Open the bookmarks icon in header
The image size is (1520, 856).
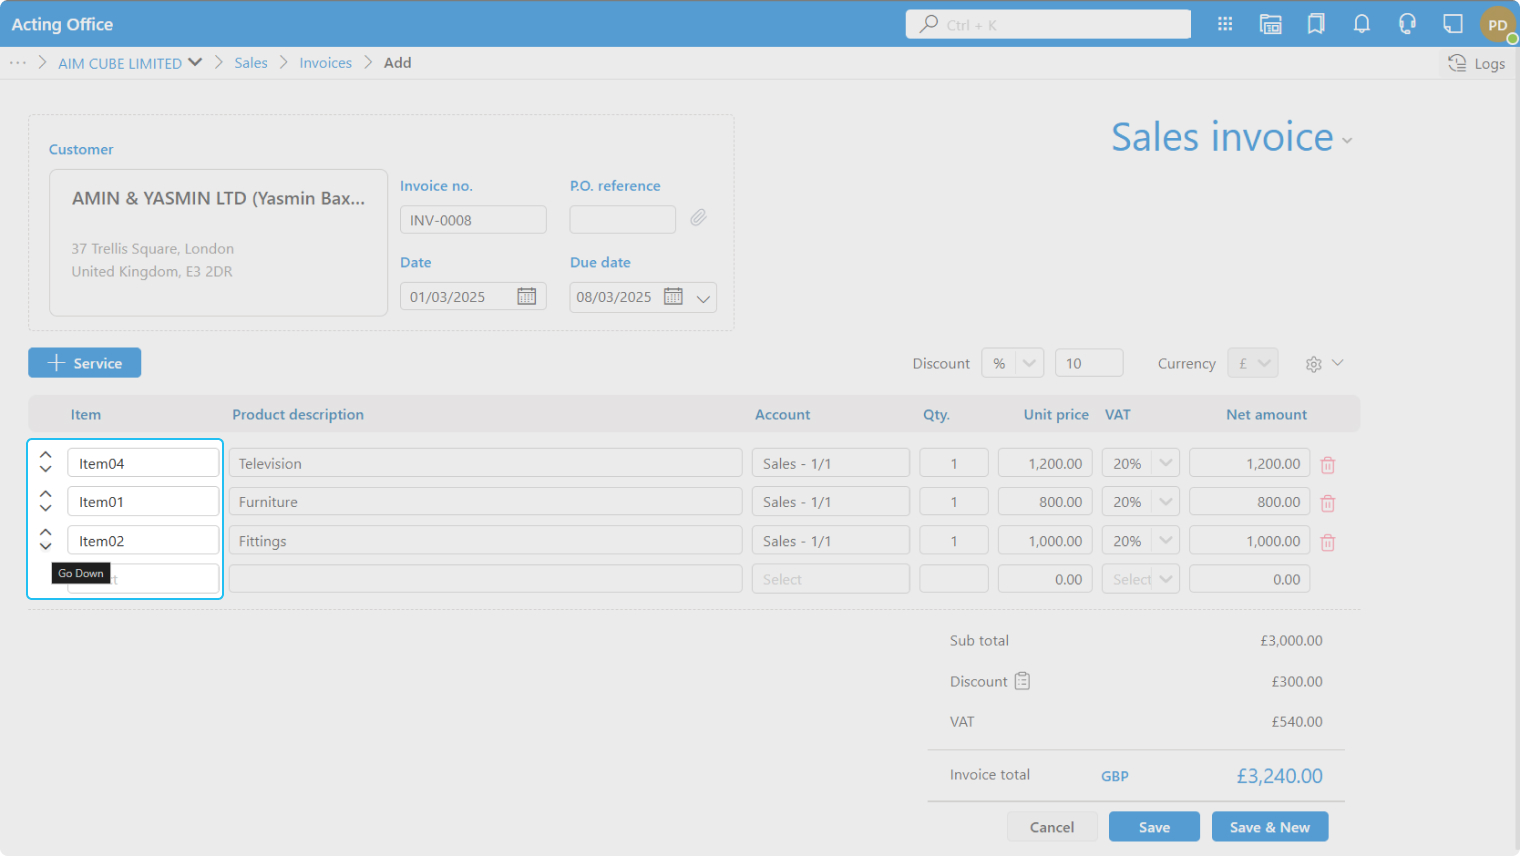pyautogui.click(x=1316, y=24)
